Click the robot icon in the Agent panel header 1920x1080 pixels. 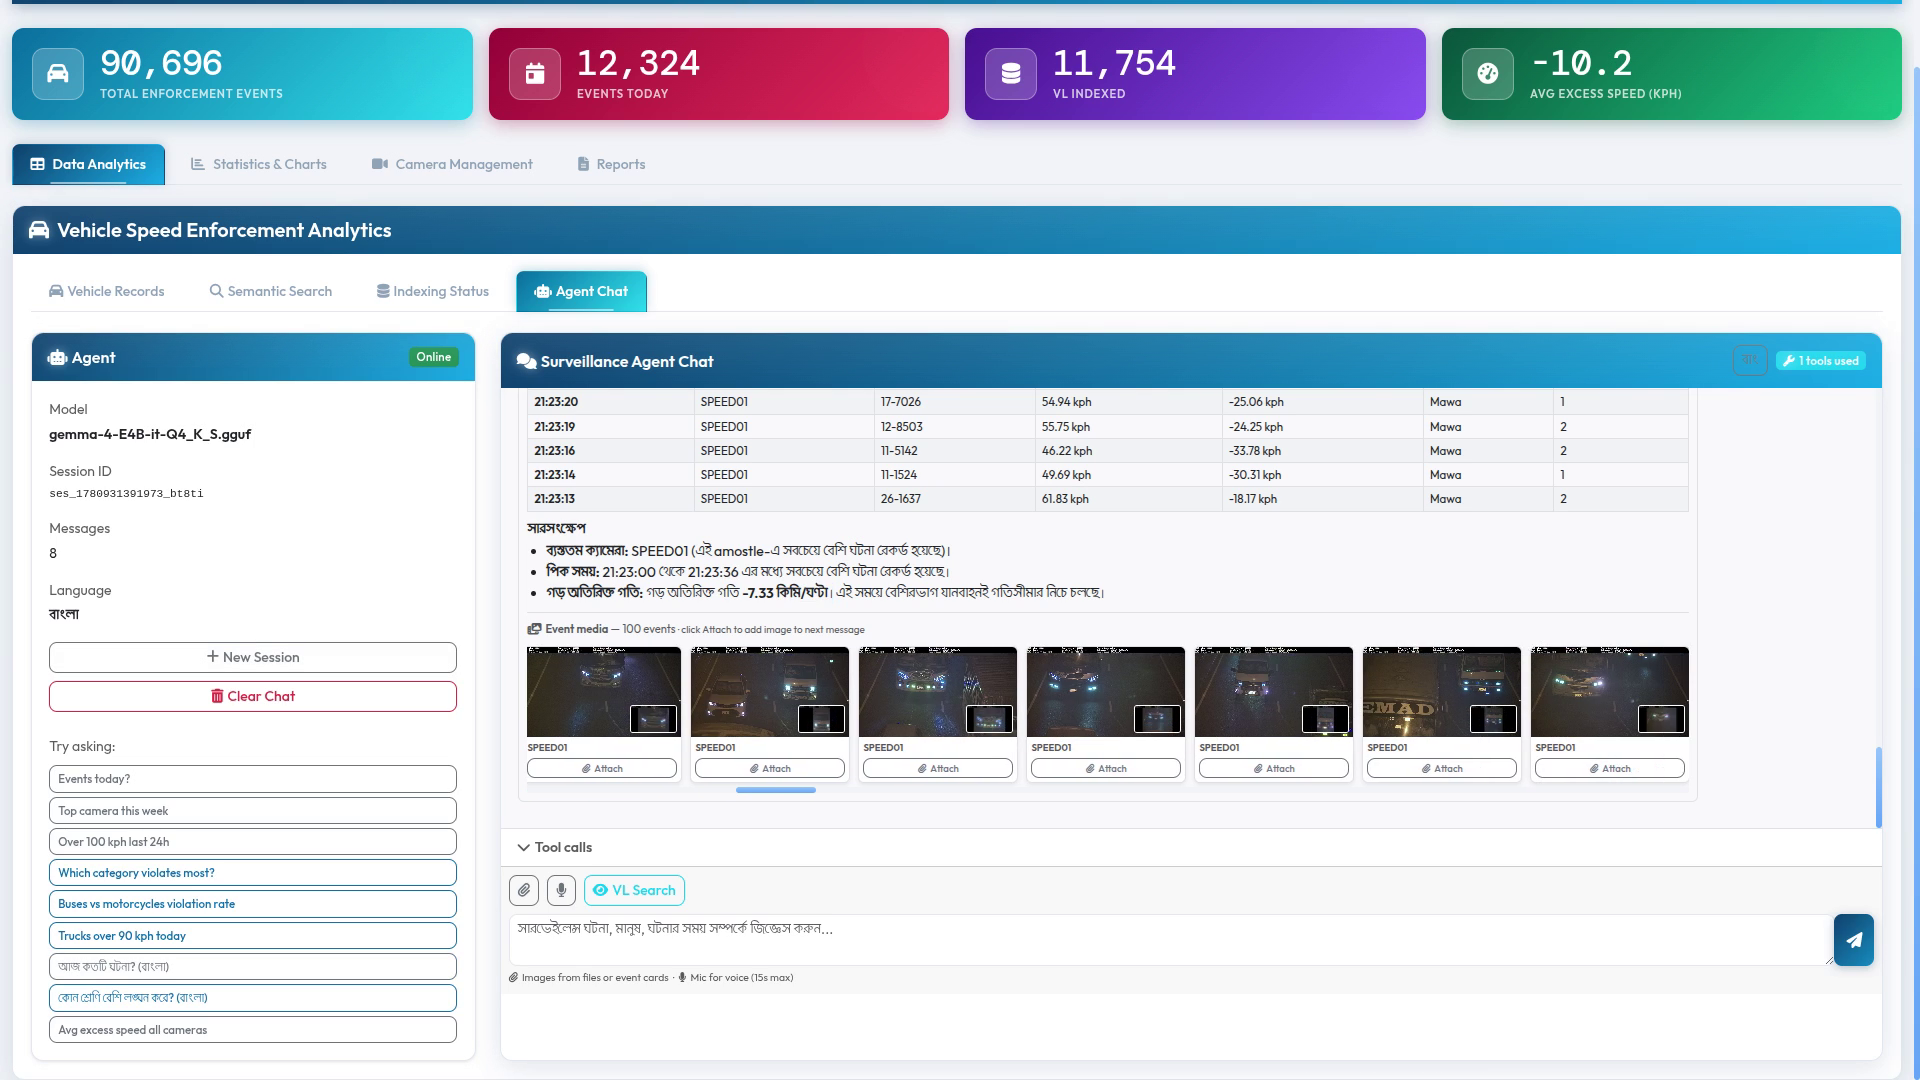coord(57,358)
